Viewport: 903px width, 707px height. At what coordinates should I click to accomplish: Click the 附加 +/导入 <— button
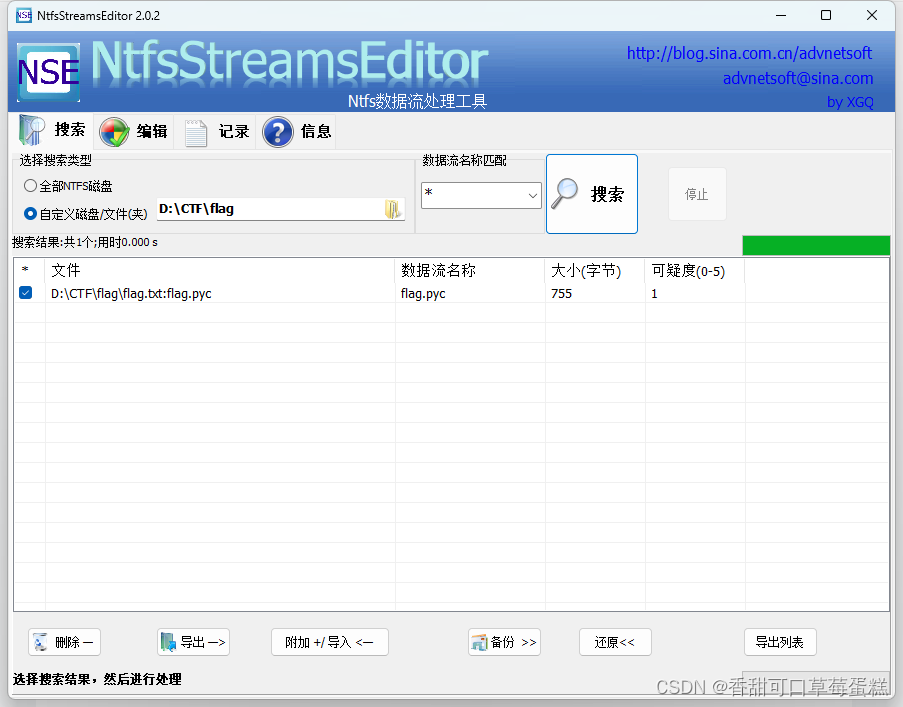(x=330, y=642)
